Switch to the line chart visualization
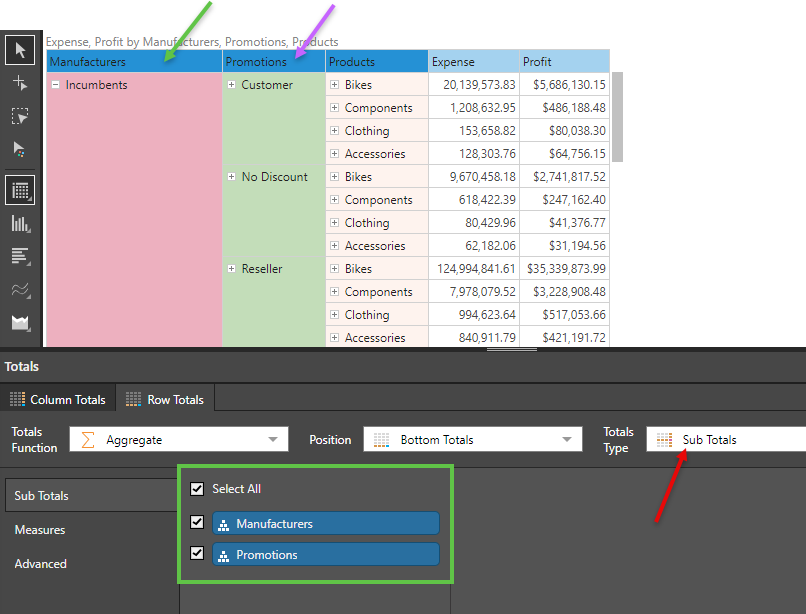 [20, 290]
